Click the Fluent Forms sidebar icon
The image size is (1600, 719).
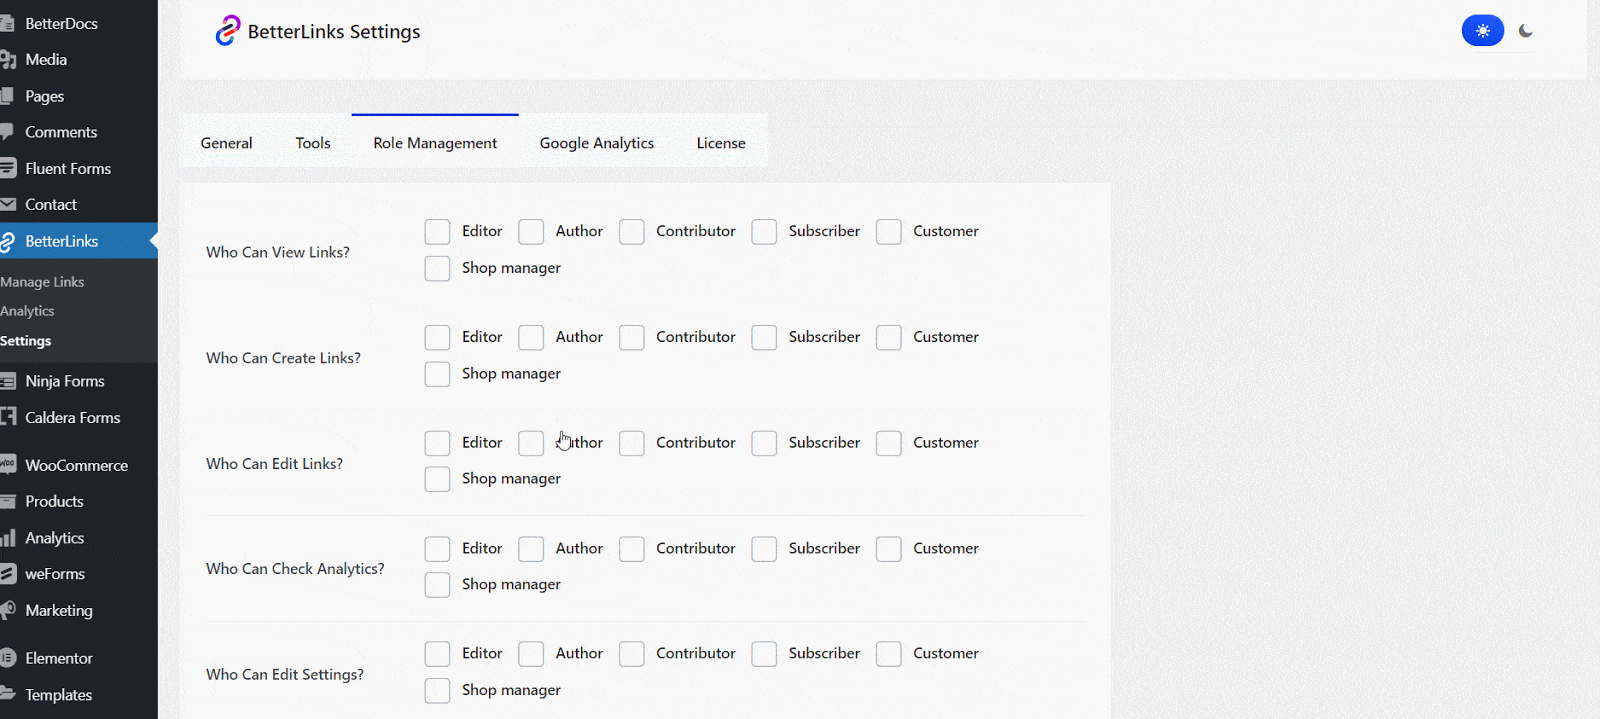pos(8,168)
